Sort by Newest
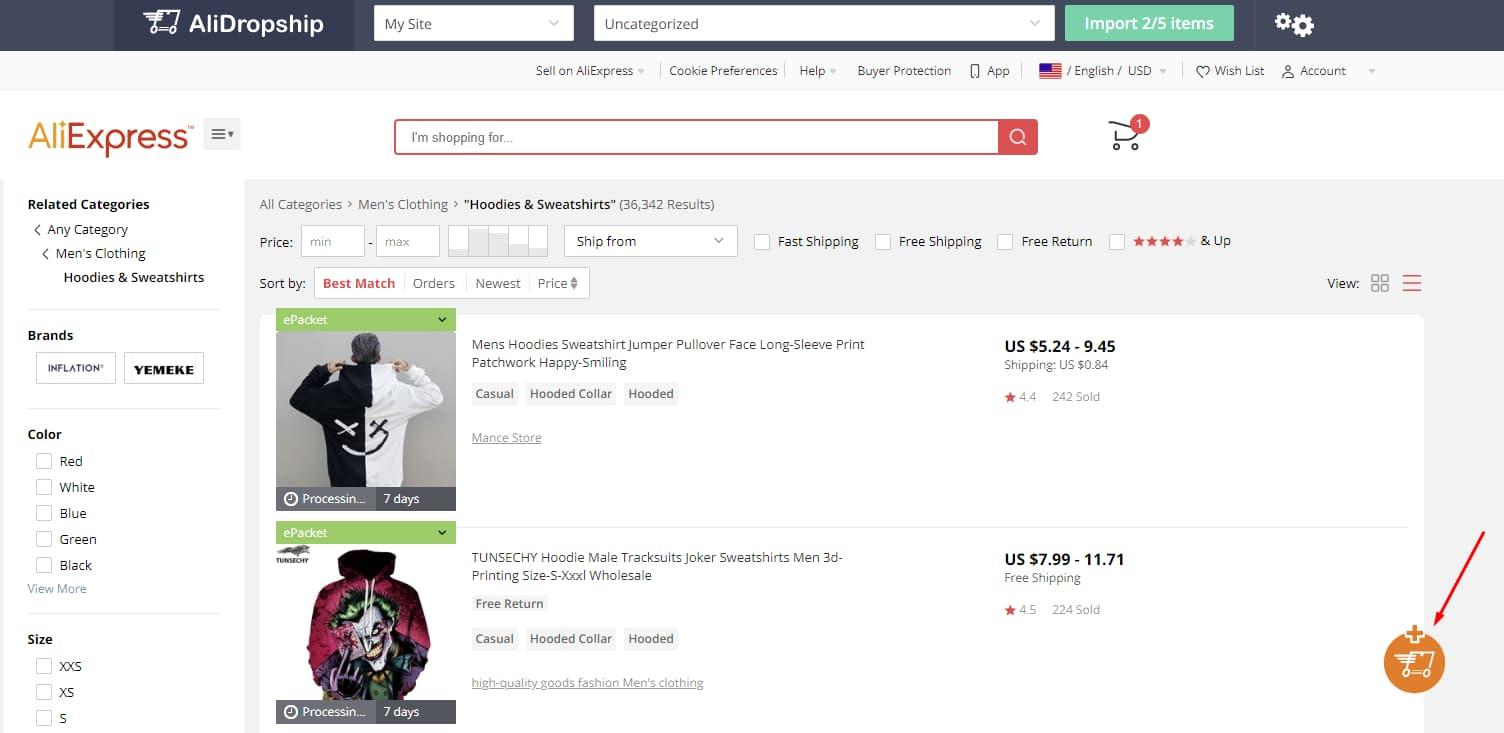Viewport: 1504px width, 733px height. click(498, 284)
